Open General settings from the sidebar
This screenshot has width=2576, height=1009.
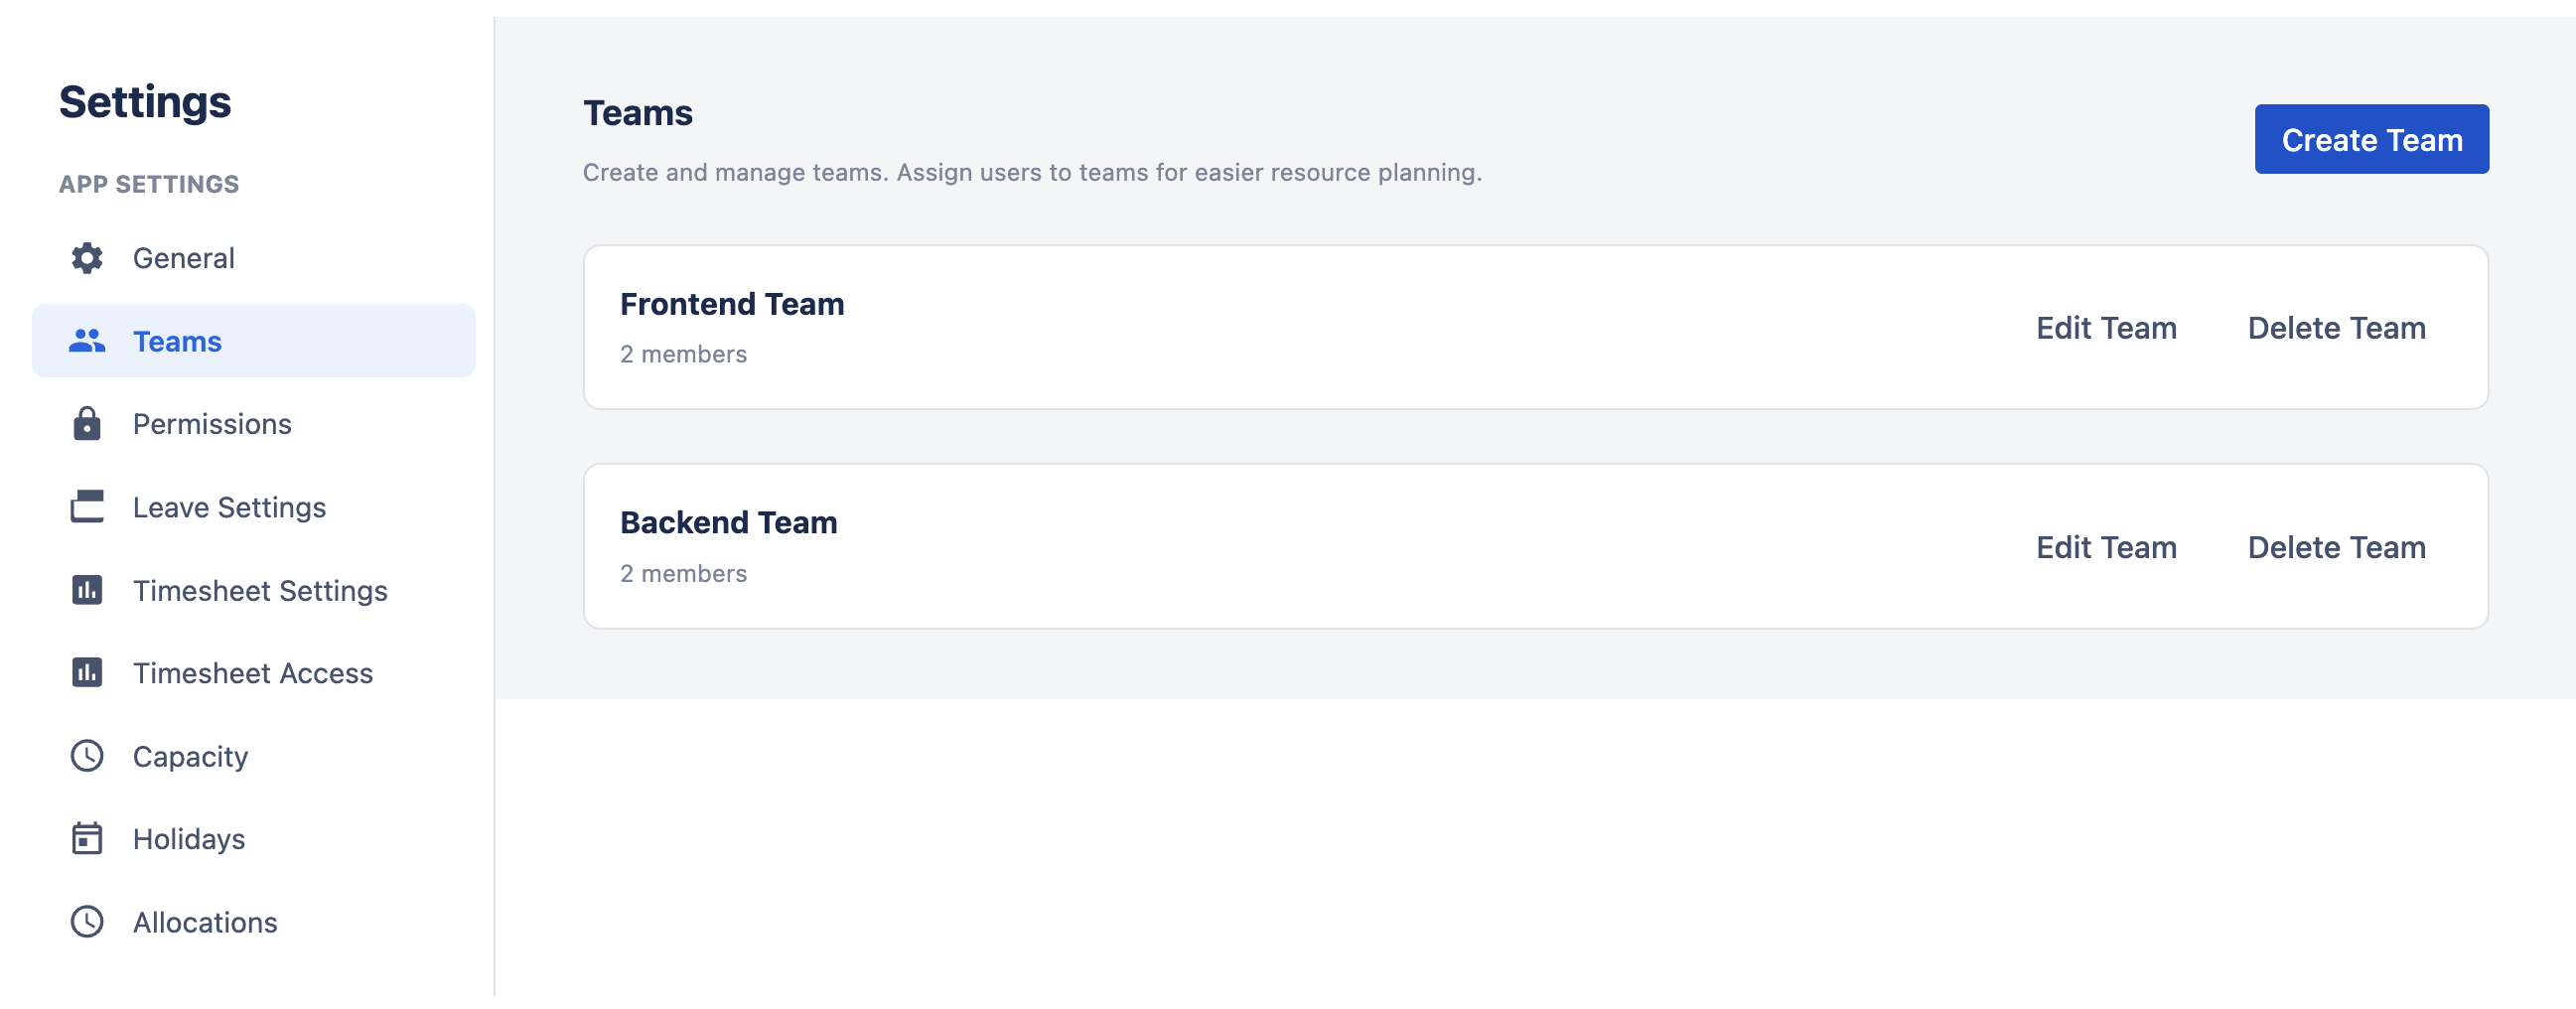pos(183,257)
